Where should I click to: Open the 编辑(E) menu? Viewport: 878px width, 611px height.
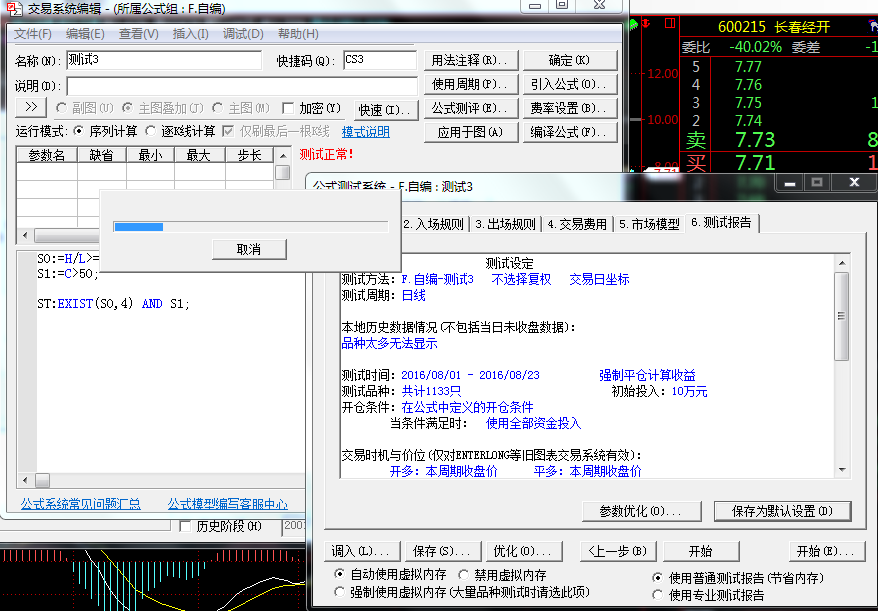point(85,34)
